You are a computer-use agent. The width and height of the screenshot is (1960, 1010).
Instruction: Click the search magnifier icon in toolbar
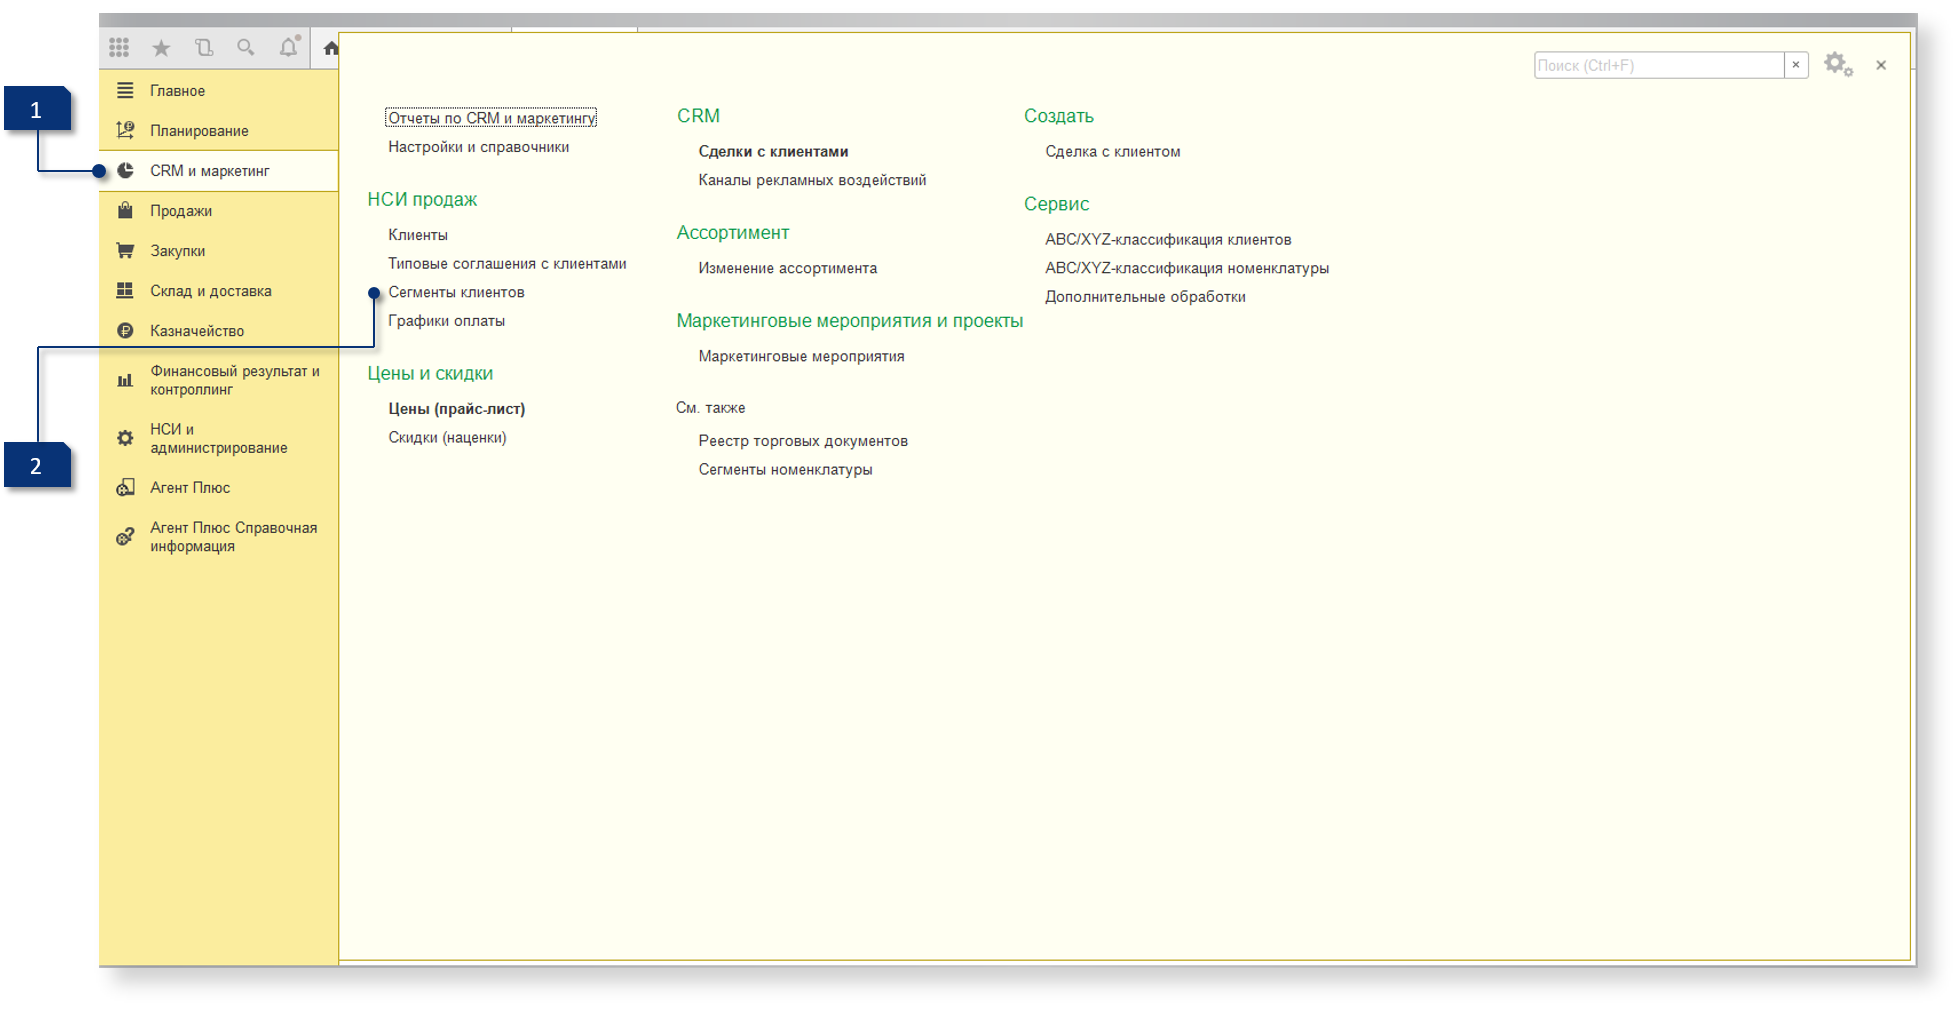(246, 47)
